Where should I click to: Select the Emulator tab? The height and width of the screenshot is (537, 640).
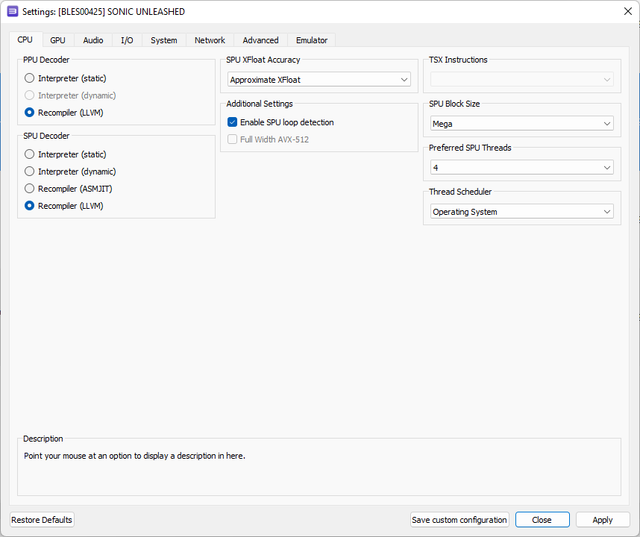312,40
